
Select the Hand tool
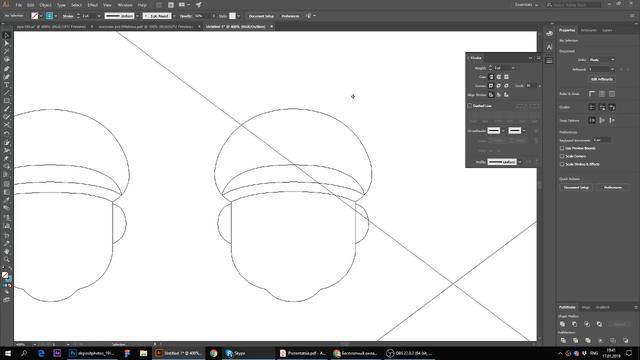[x=7, y=251]
